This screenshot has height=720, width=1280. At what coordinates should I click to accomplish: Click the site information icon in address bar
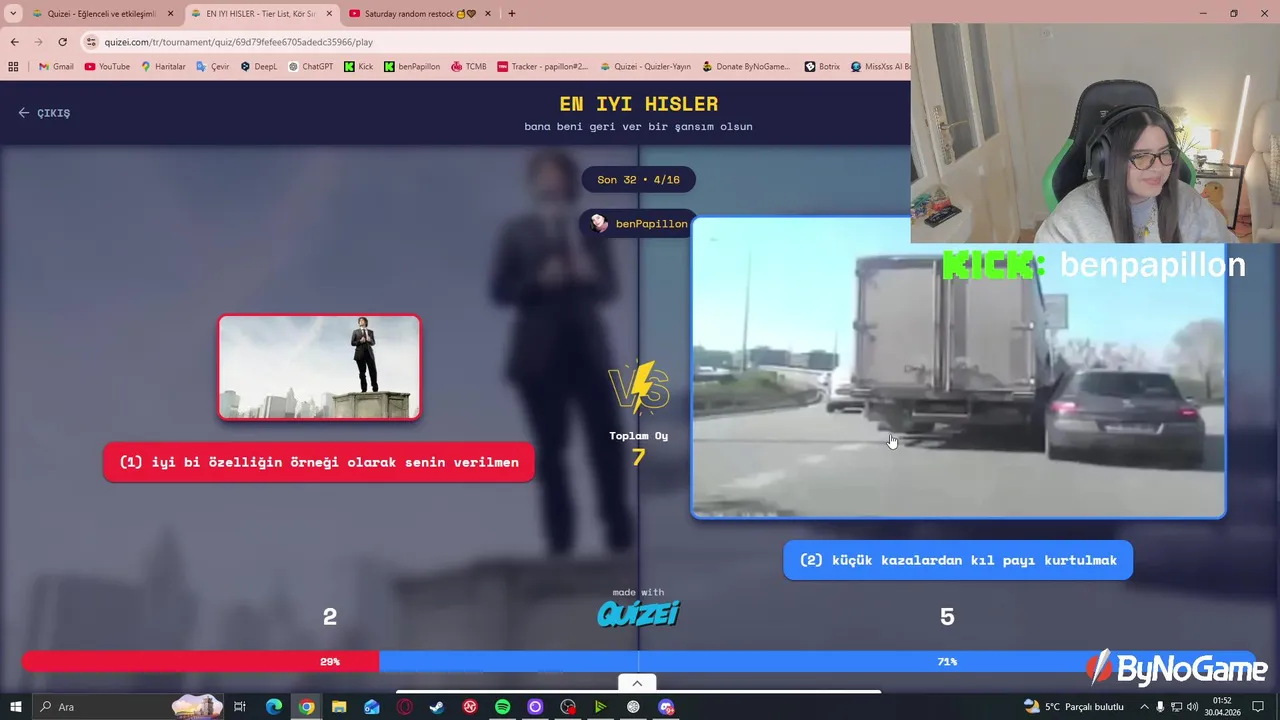click(92, 42)
